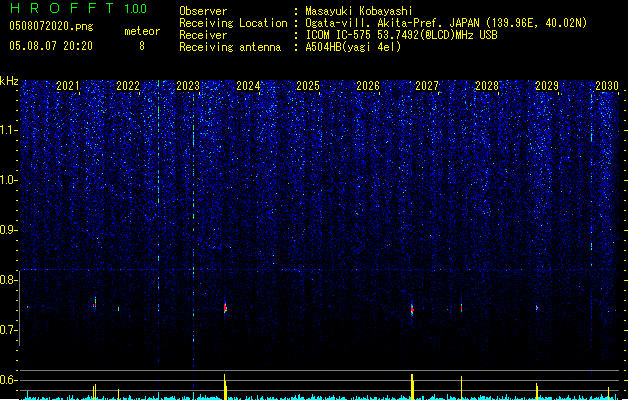Click the Receiving Location field label
The image size is (629, 400).
click(x=233, y=23)
